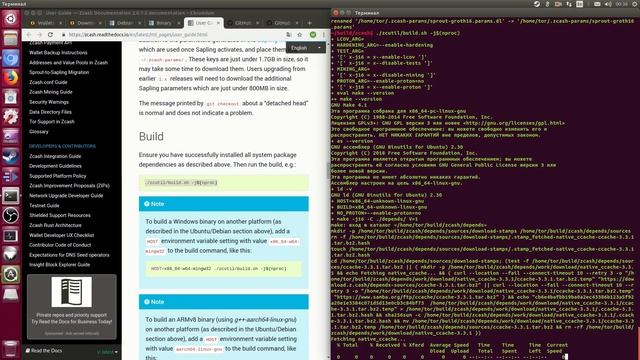Open Expectations for DNS Seed operators link

click(69, 255)
